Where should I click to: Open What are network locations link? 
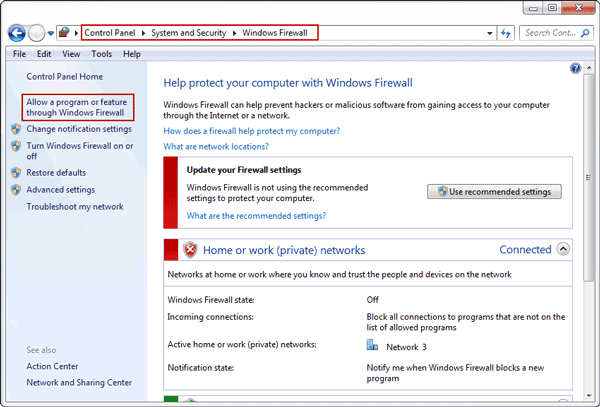(x=216, y=147)
